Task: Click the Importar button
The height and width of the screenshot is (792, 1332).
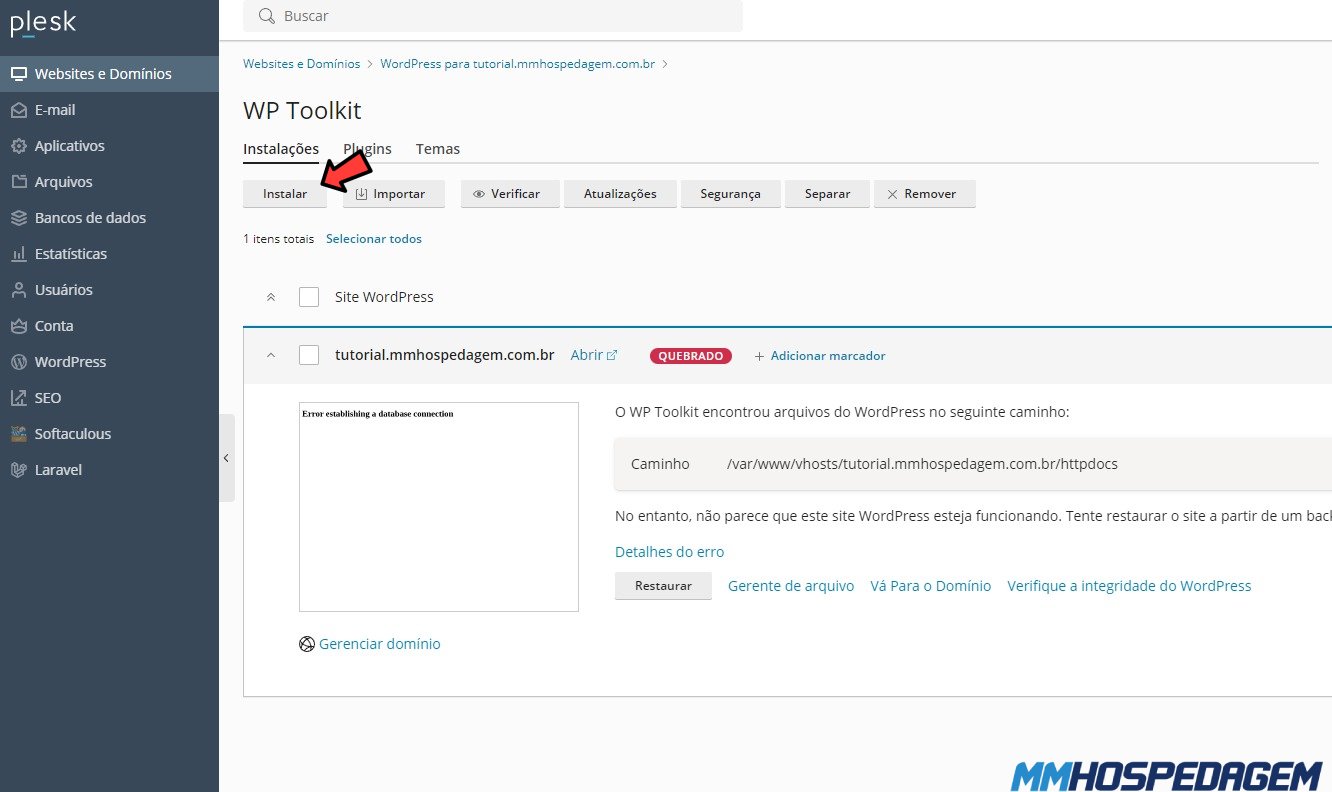Action: click(x=393, y=194)
